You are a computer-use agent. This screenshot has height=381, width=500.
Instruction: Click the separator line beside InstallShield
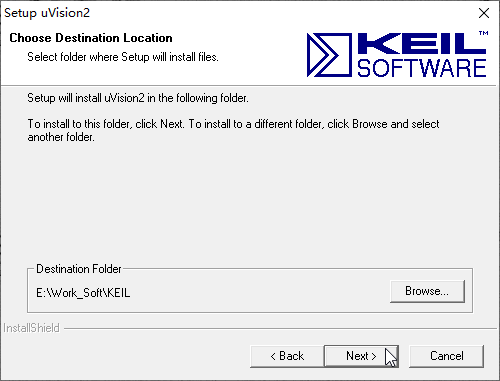(280, 329)
